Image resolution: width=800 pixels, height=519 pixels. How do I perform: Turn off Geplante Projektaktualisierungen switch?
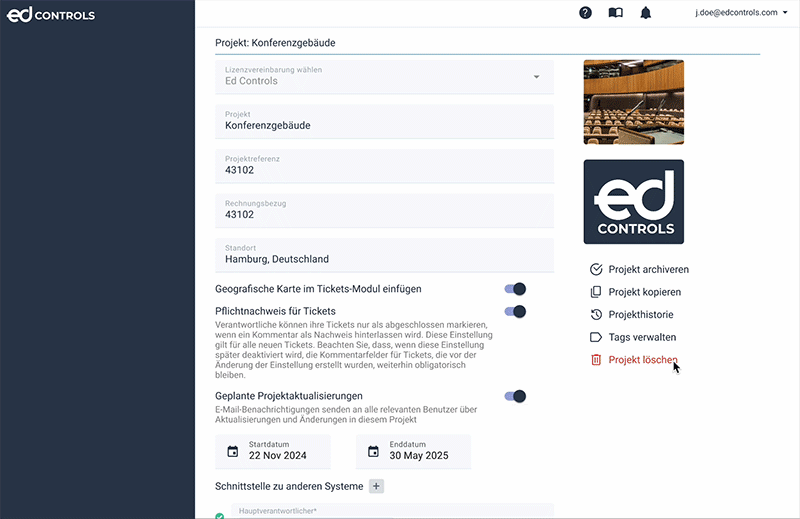click(515, 396)
